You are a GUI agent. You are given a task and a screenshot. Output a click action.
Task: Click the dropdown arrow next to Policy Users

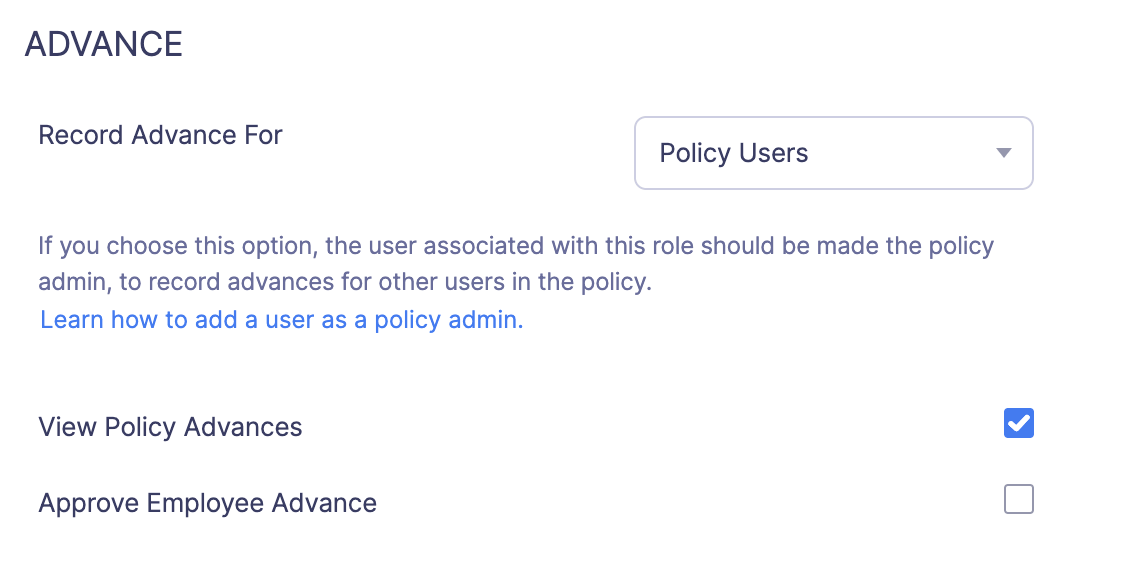pyautogui.click(x=1001, y=153)
